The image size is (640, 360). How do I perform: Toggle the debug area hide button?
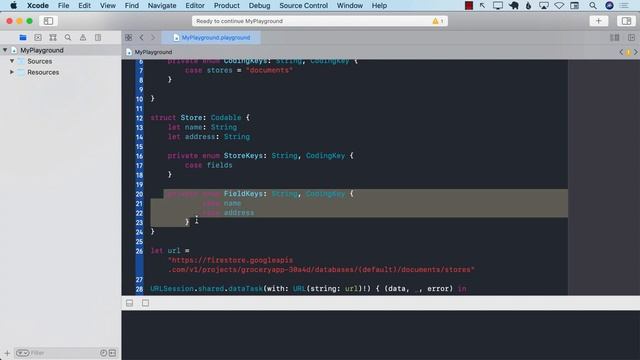point(129,303)
